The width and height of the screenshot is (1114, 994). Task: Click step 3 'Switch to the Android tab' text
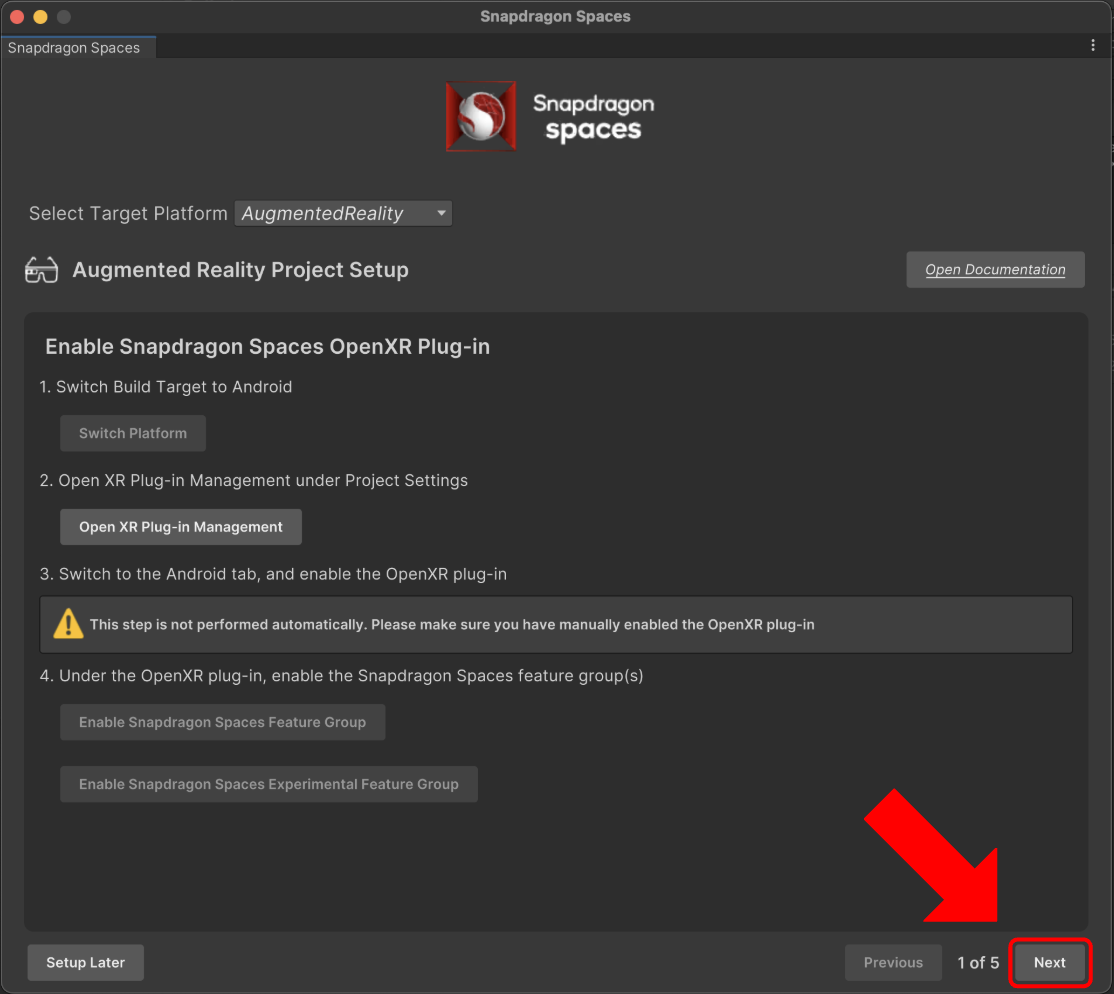pos(274,574)
